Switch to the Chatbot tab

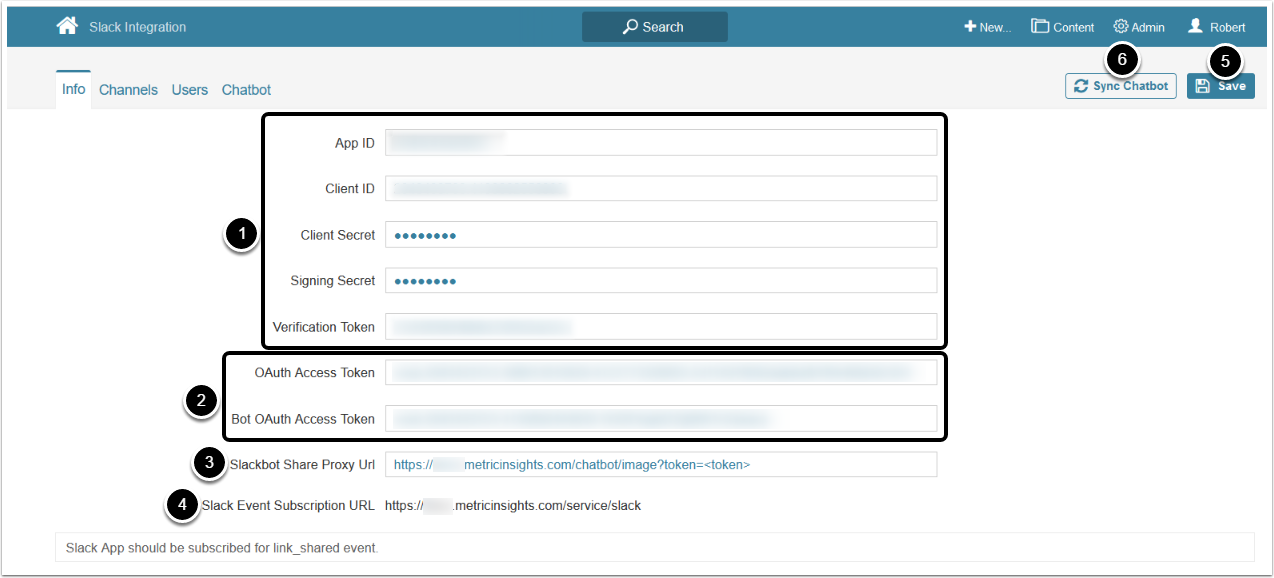[246, 90]
